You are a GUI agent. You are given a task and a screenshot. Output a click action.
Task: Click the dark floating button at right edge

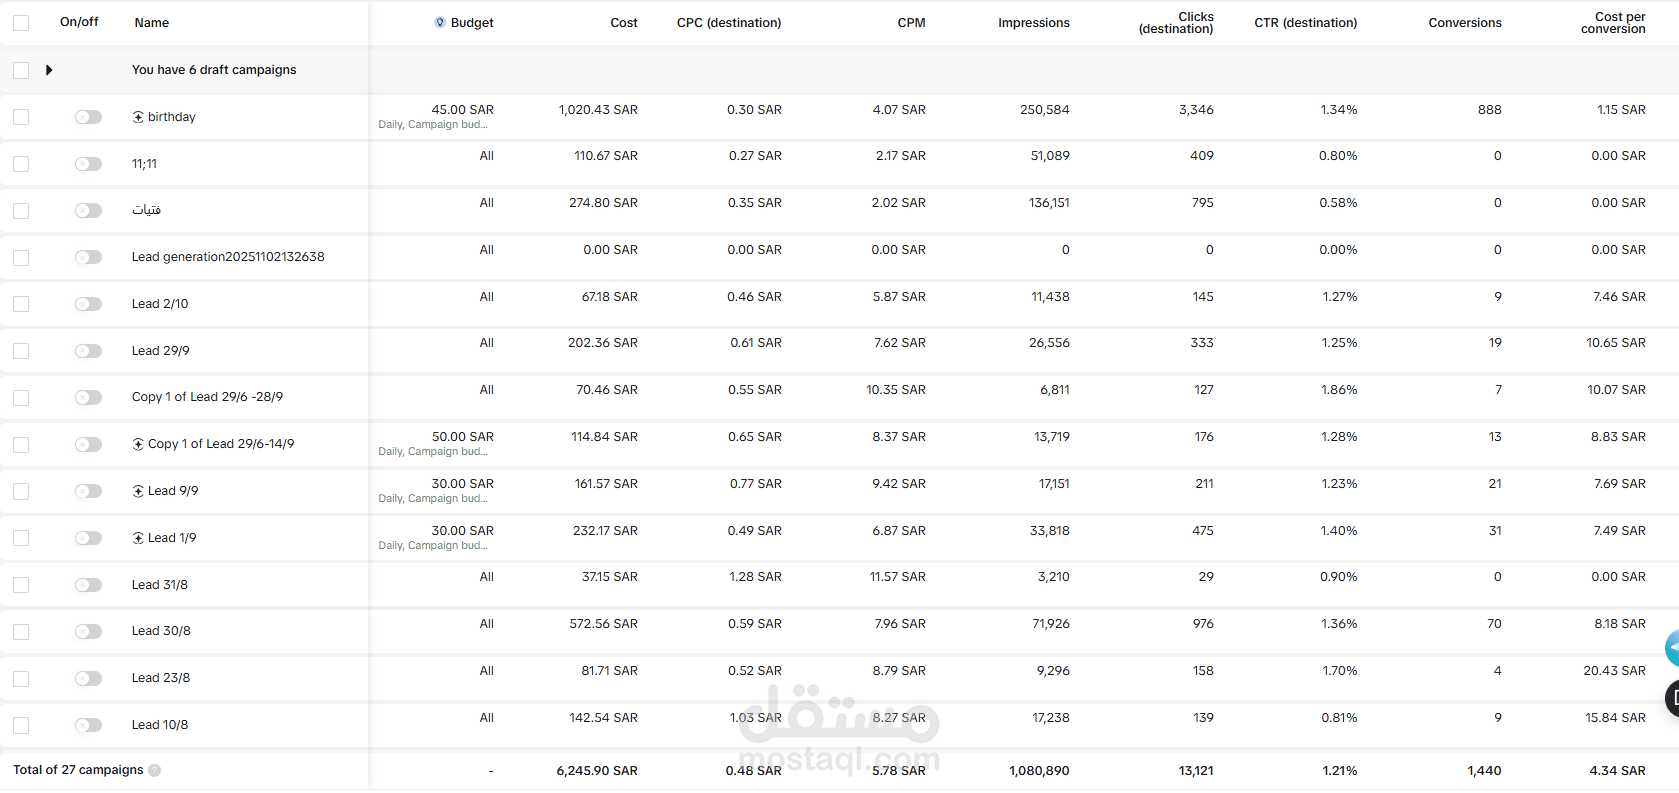coord(1671,698)
